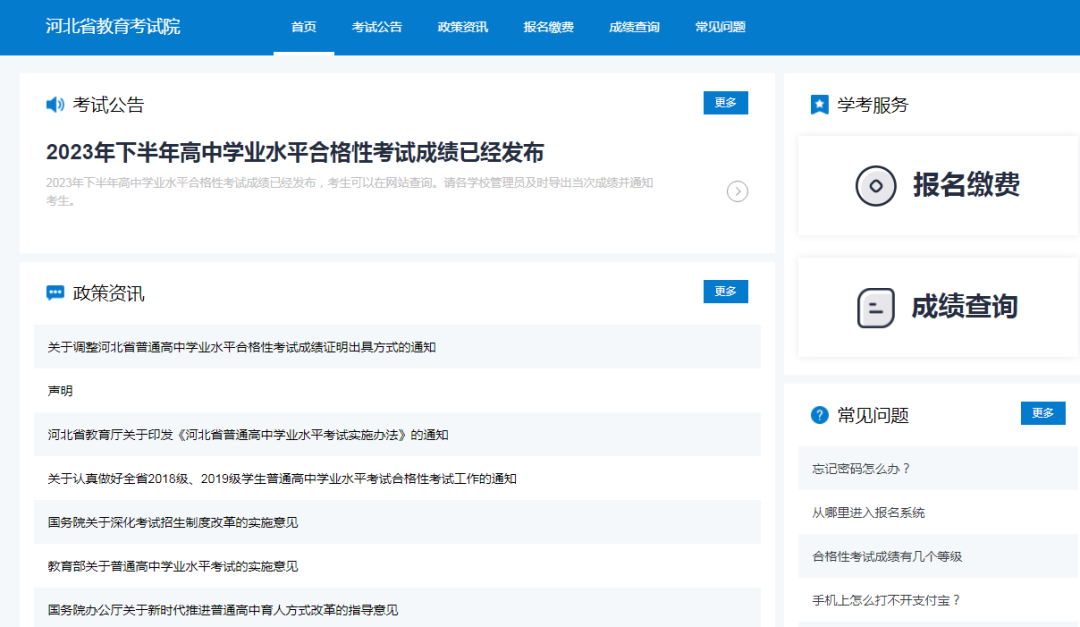Expand more items via 考试公告 更多
The height and width of the screenshot is (627, 1080).
coord(725,103)
